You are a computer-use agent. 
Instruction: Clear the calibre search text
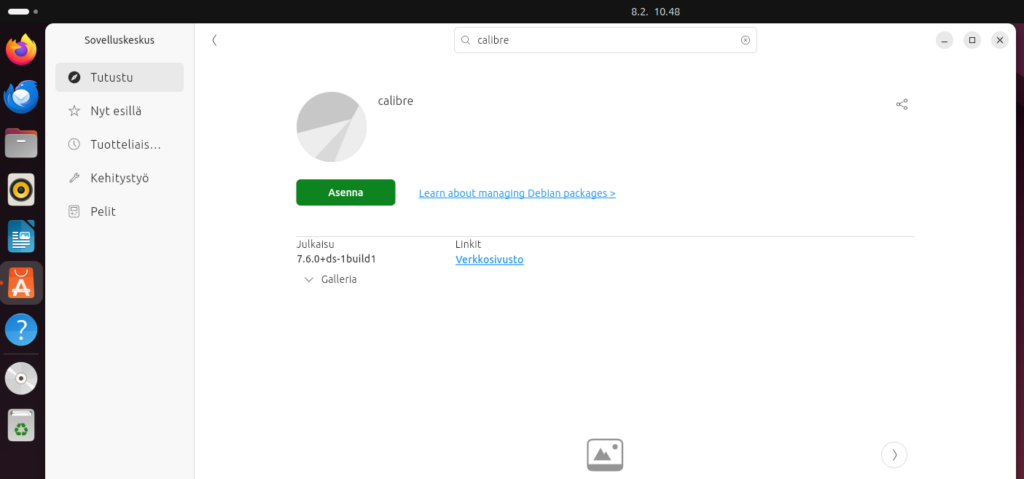[x=745, y=40]
